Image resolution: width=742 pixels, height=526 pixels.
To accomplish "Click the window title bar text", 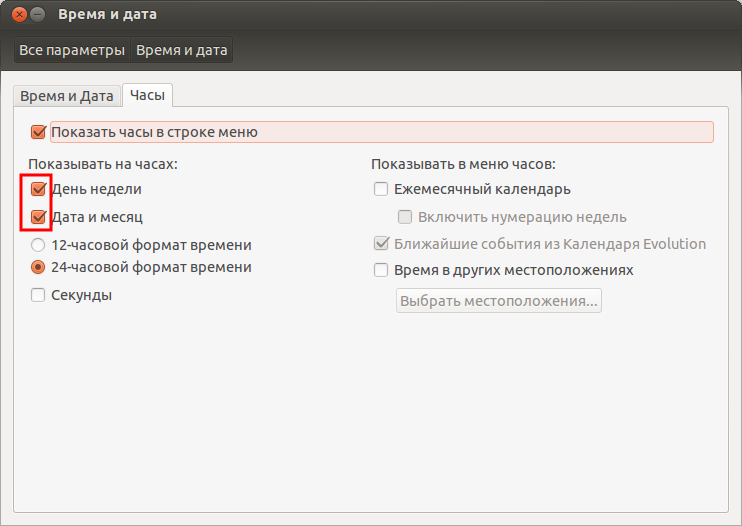I will click(x=107, y=15).
